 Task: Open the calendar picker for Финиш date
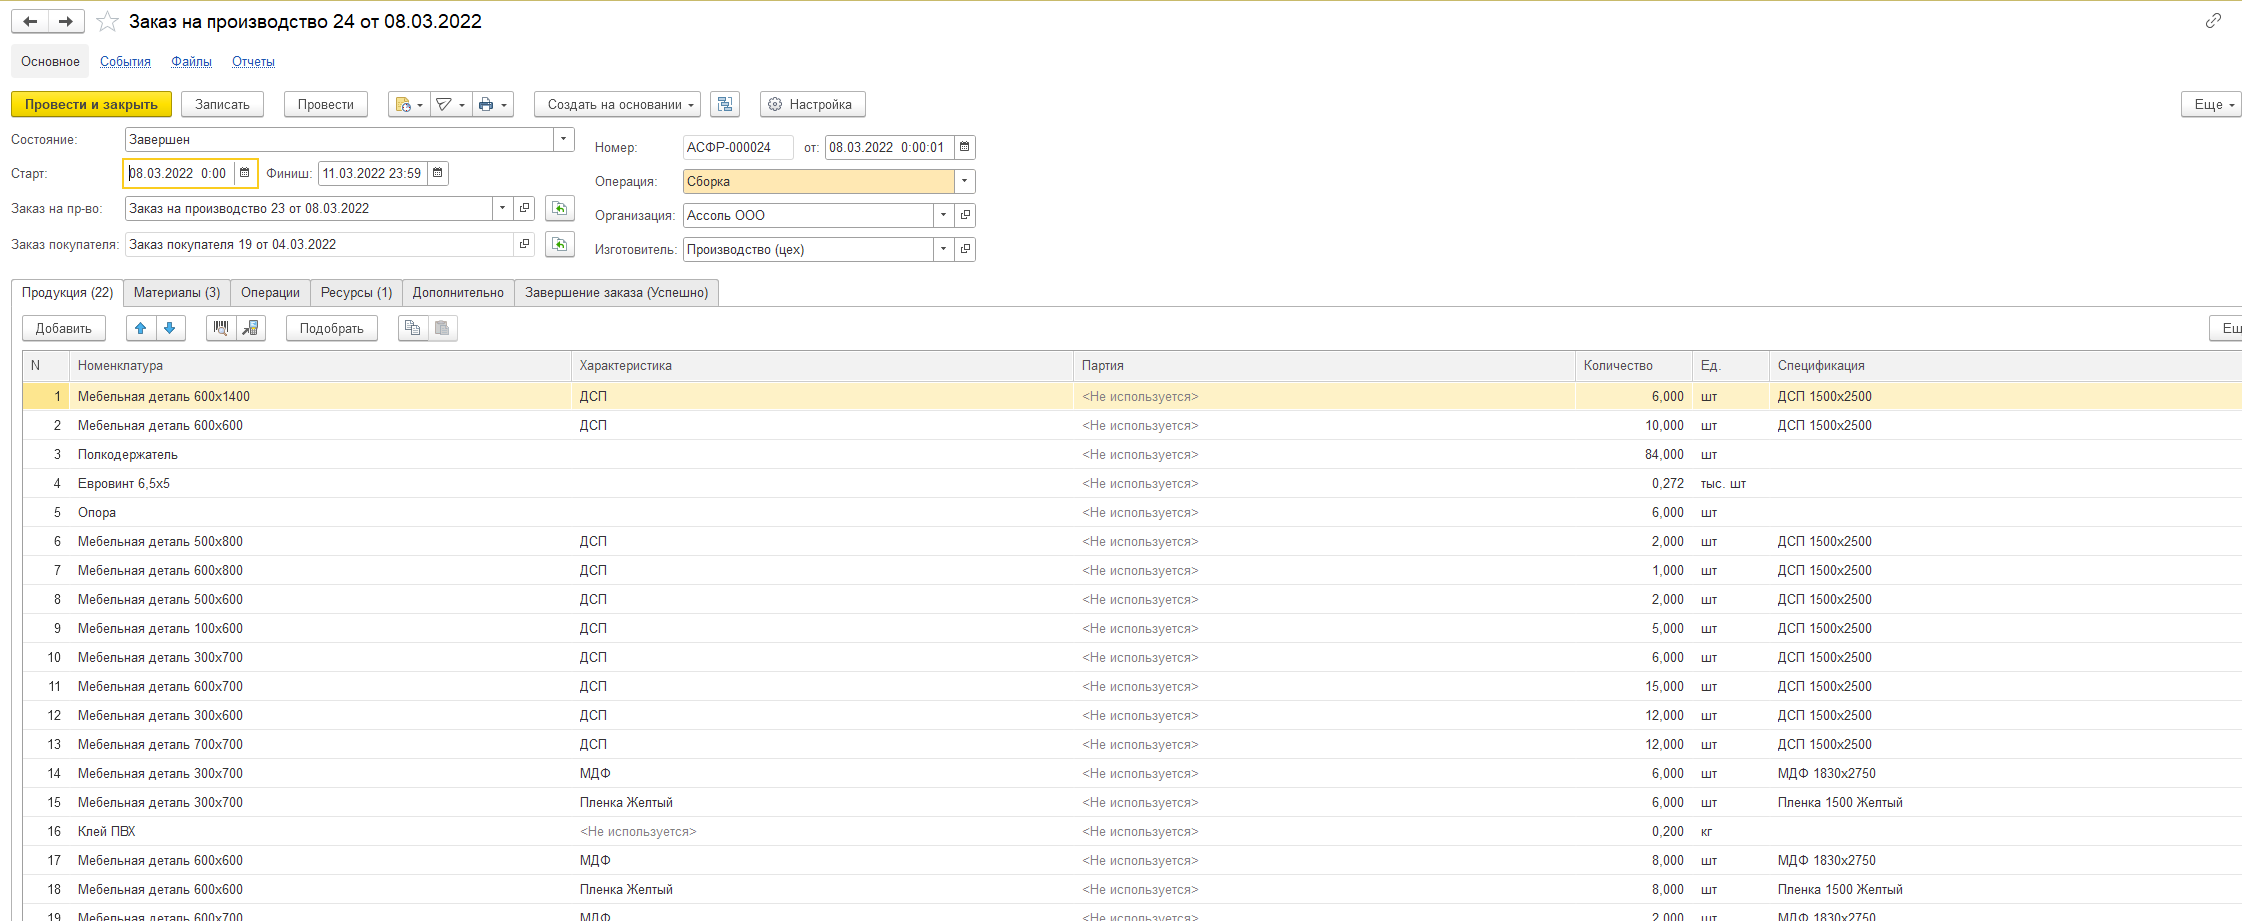tap(438, 174)
